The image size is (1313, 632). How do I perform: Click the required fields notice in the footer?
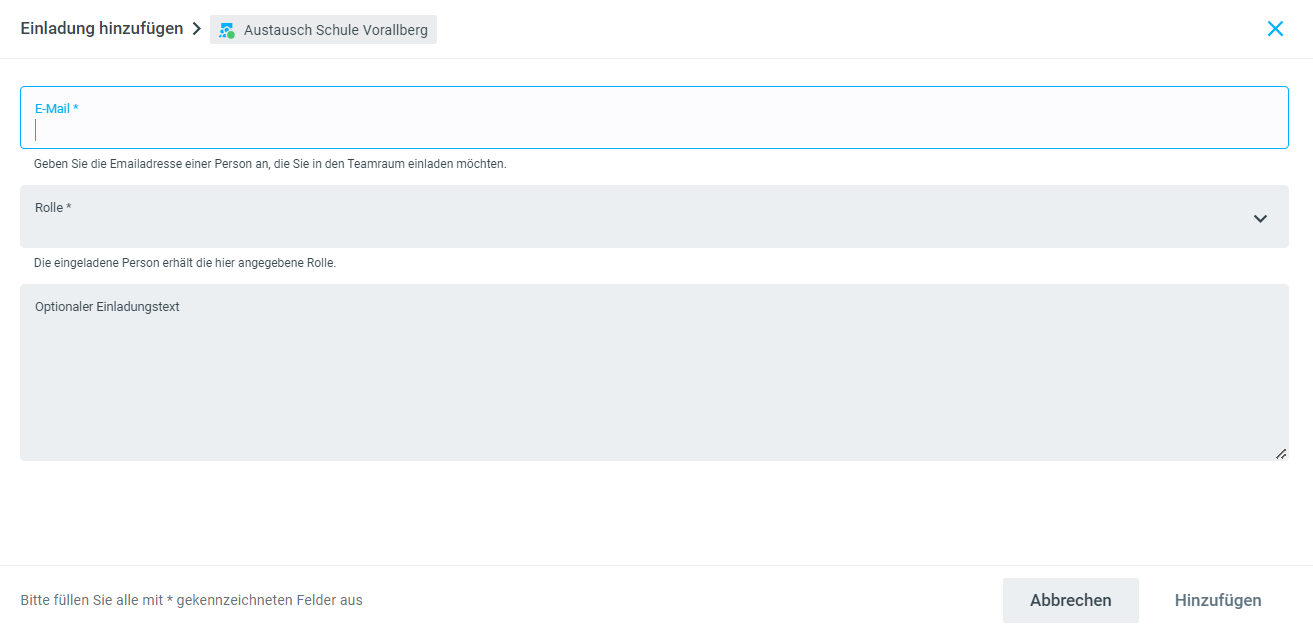pyautogui.click(x=191, y=600)
